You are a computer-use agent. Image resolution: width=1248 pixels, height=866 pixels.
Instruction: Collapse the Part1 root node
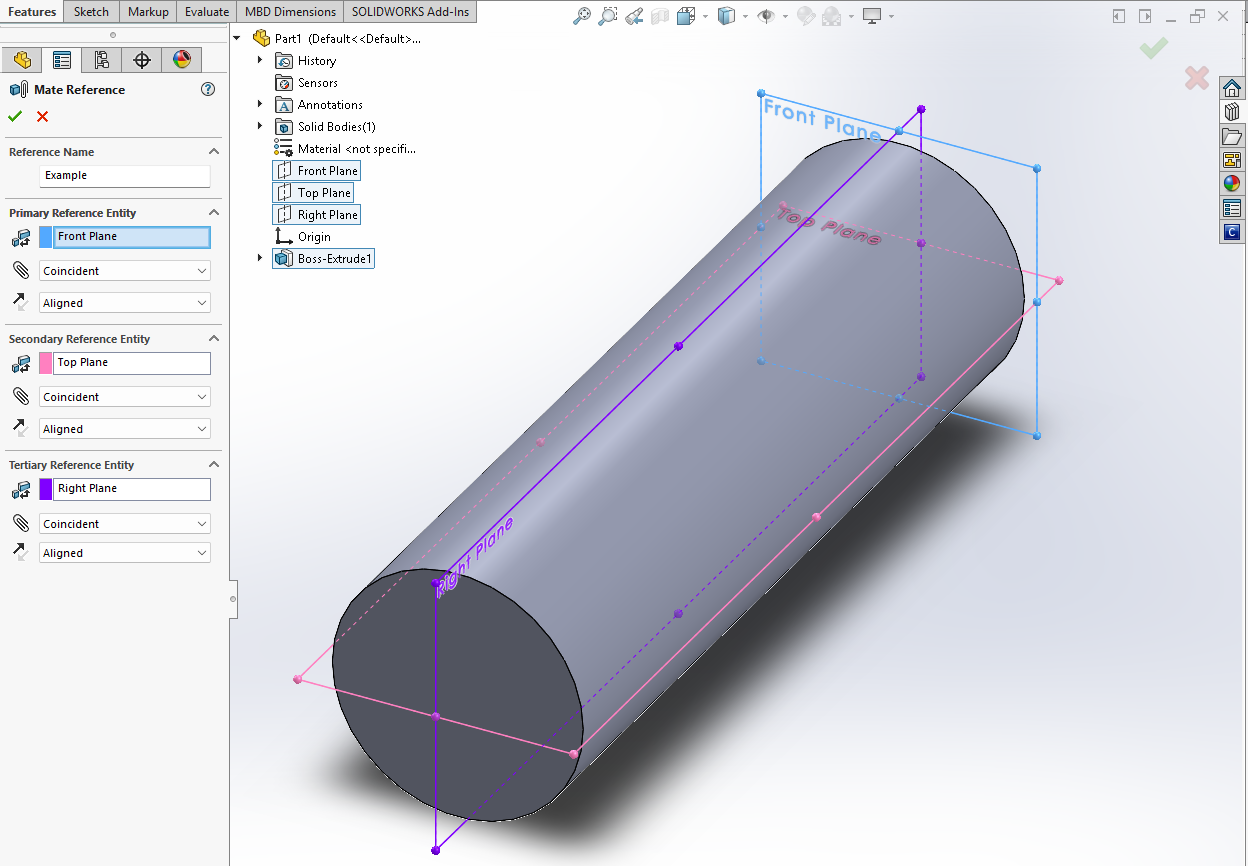(237, 39)
